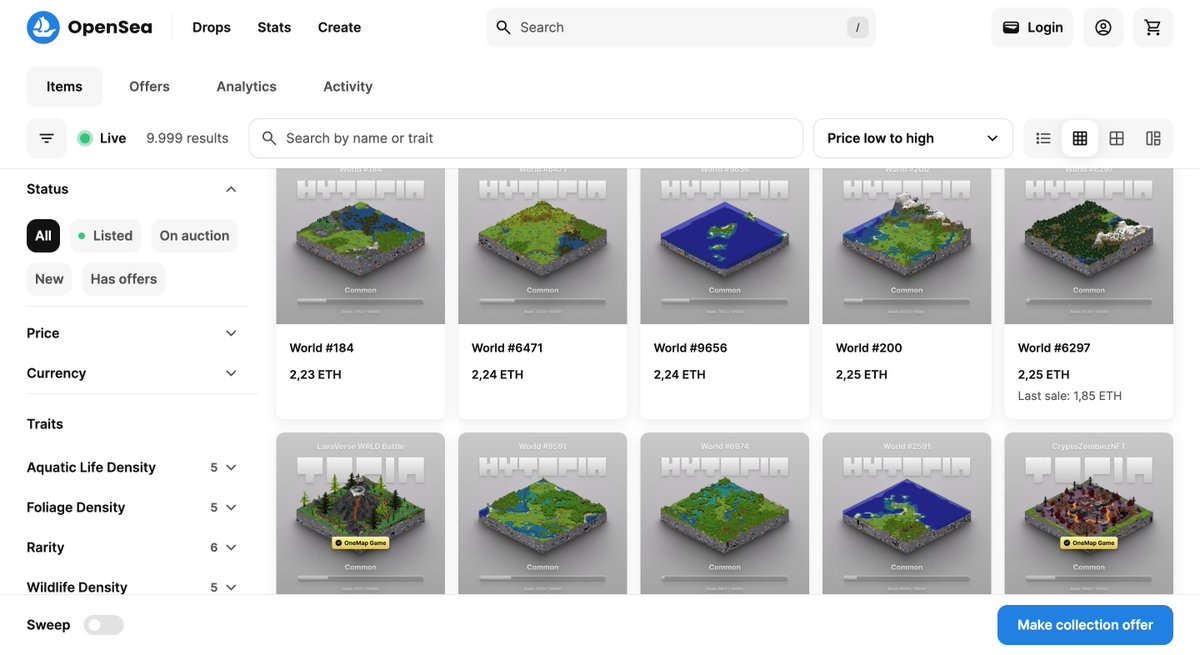The image size is (1200, 655).
Task: Open the World #9656 item link
Action: click(x=690, y=348)
